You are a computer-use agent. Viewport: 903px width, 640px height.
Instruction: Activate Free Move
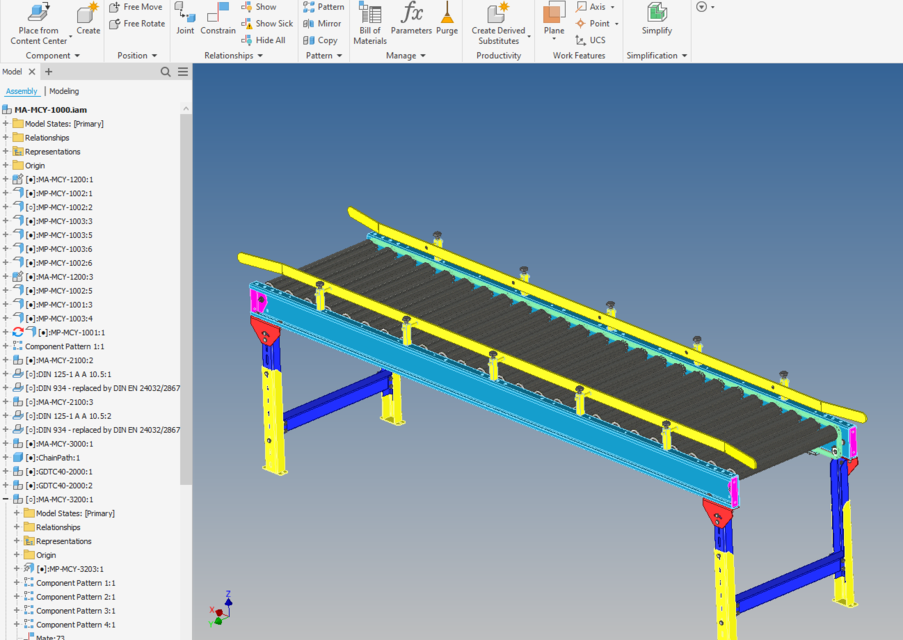(x=136, y=6)
